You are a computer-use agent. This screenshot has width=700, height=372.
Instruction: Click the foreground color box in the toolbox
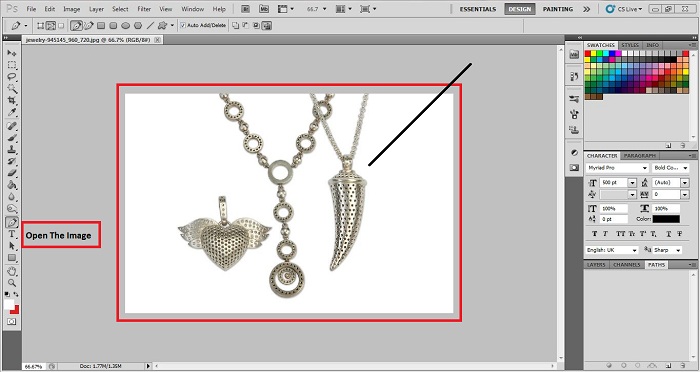pyautogui.click(x=9, y=305)
